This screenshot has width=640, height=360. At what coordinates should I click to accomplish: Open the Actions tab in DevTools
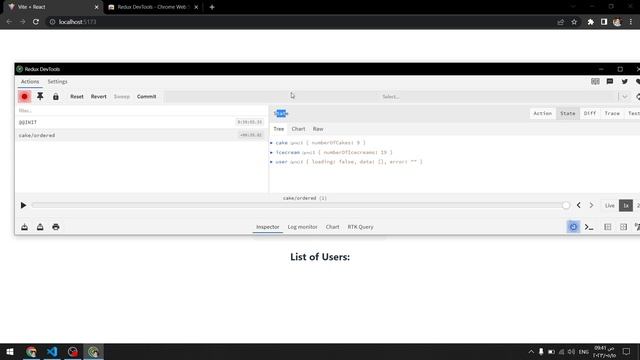click(30, 82)
